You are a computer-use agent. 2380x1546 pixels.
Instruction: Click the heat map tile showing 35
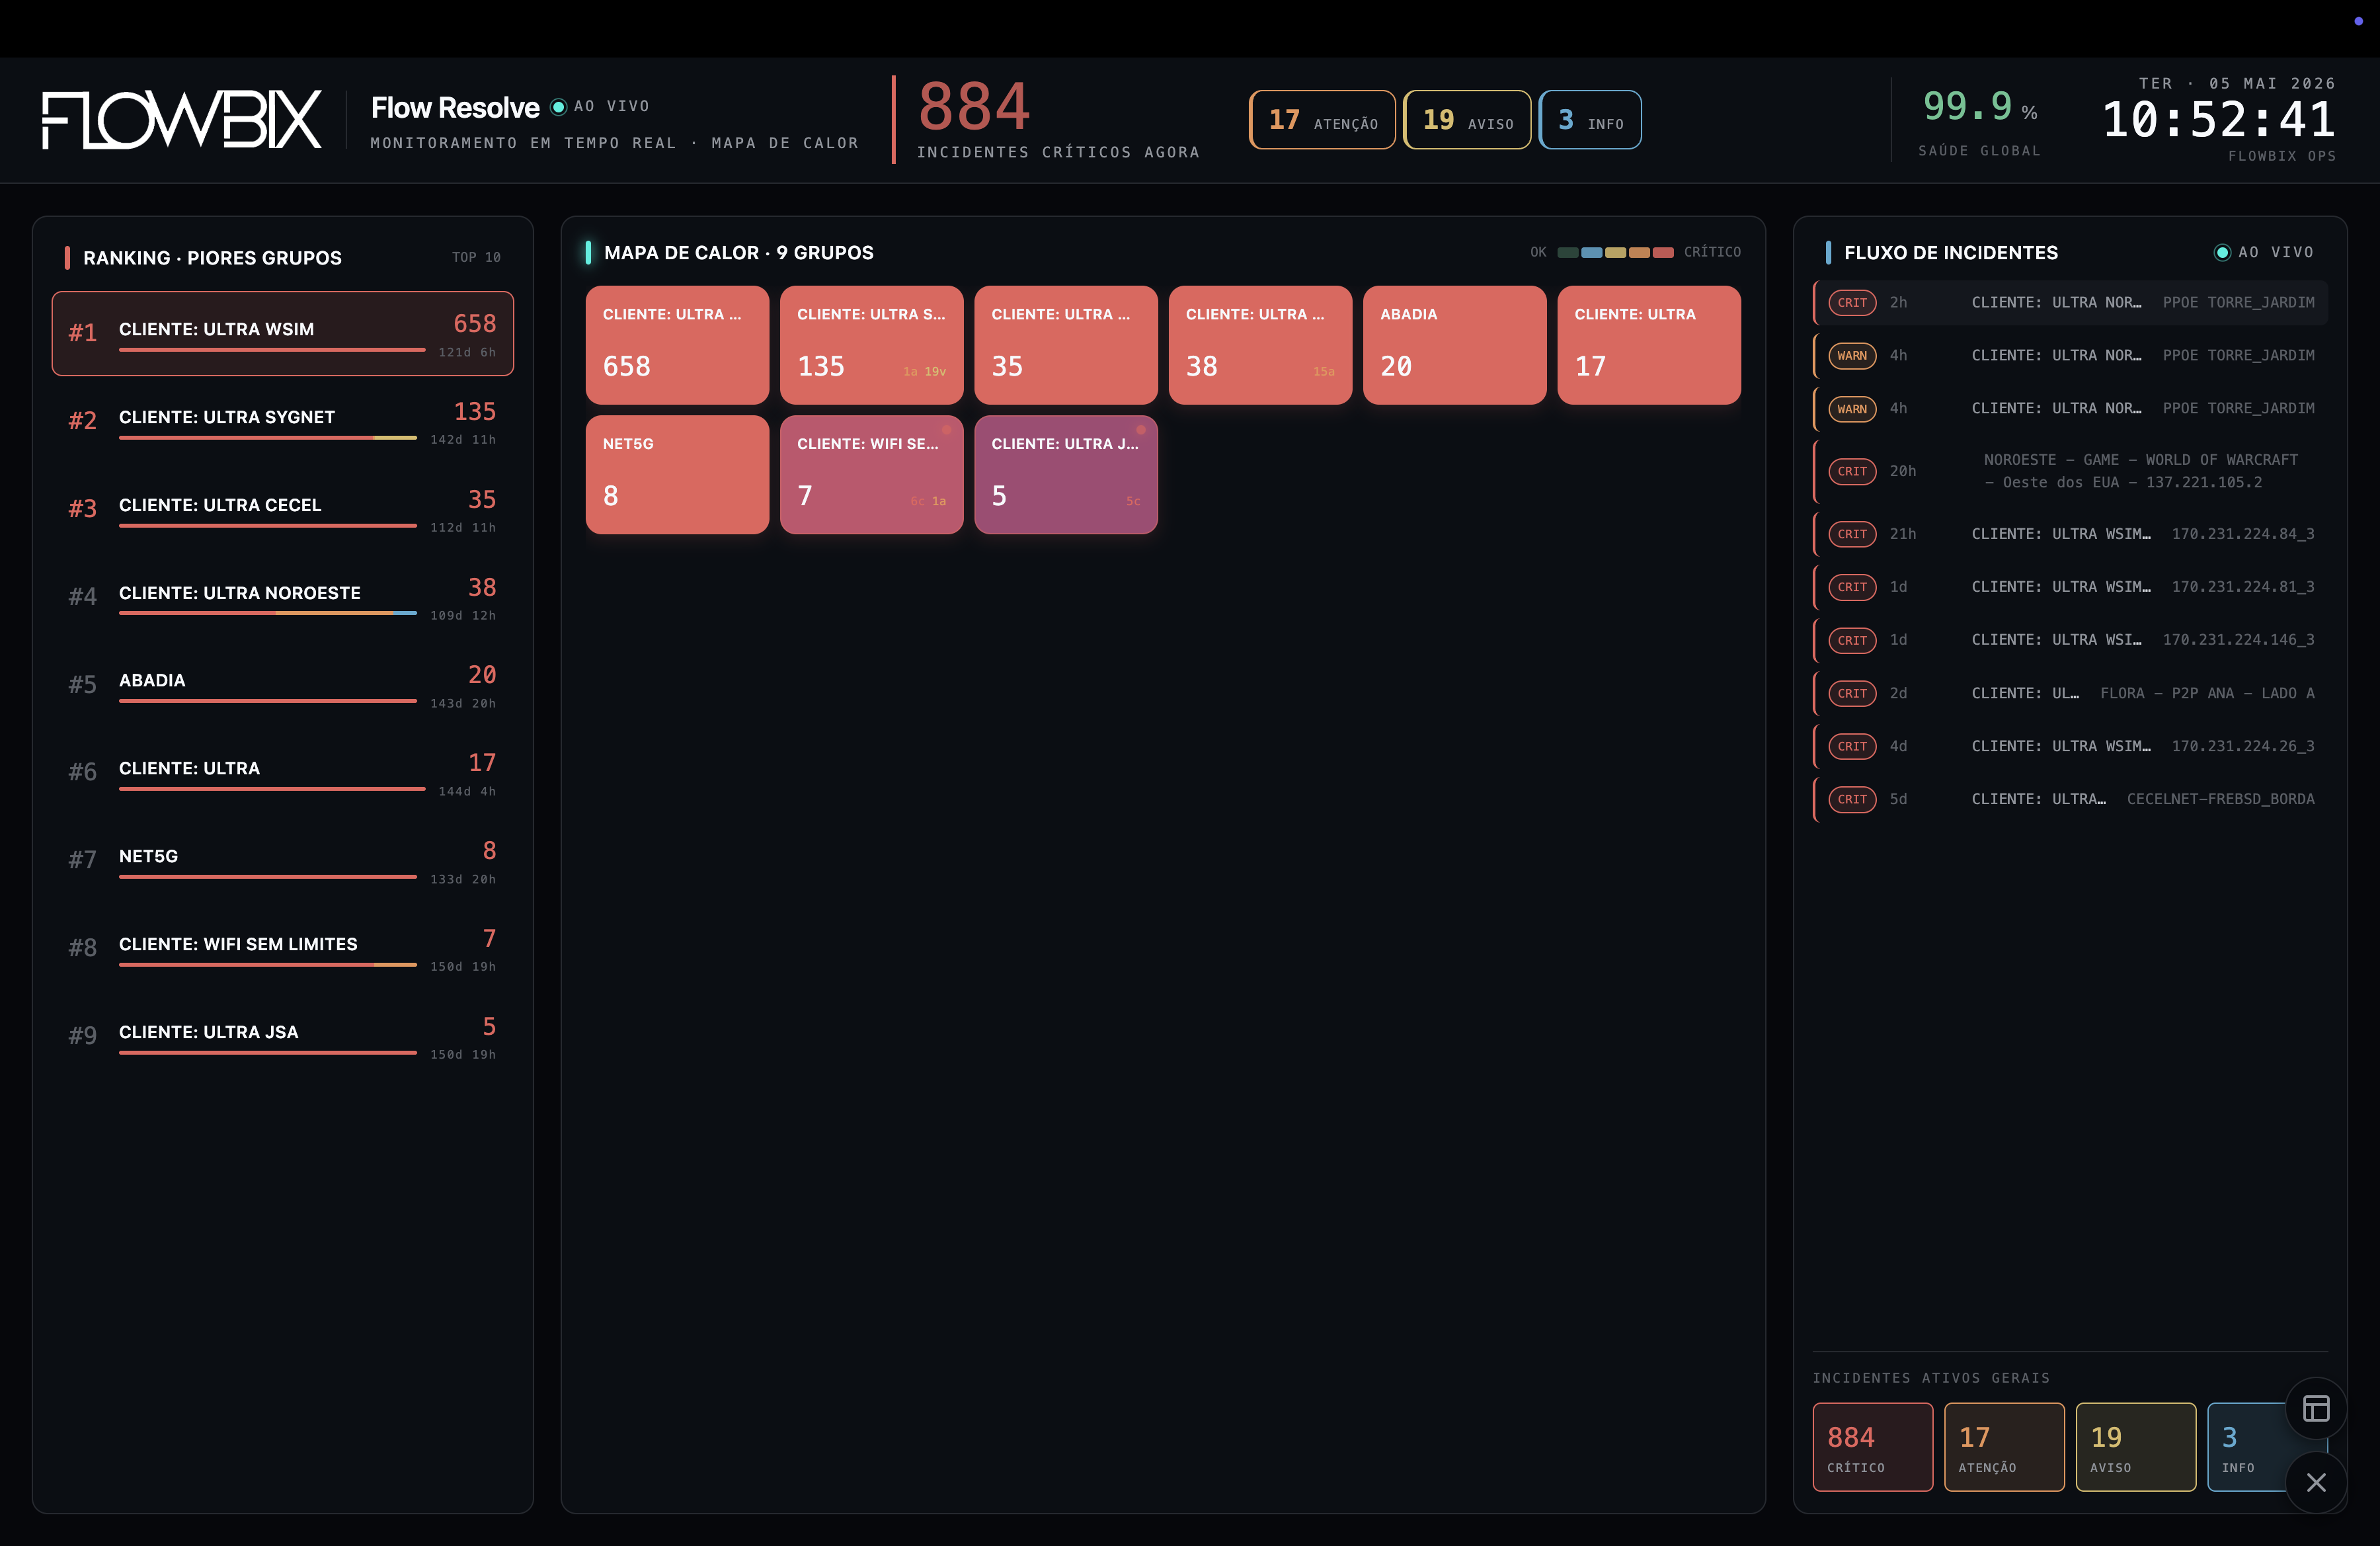coord(1066,345)
